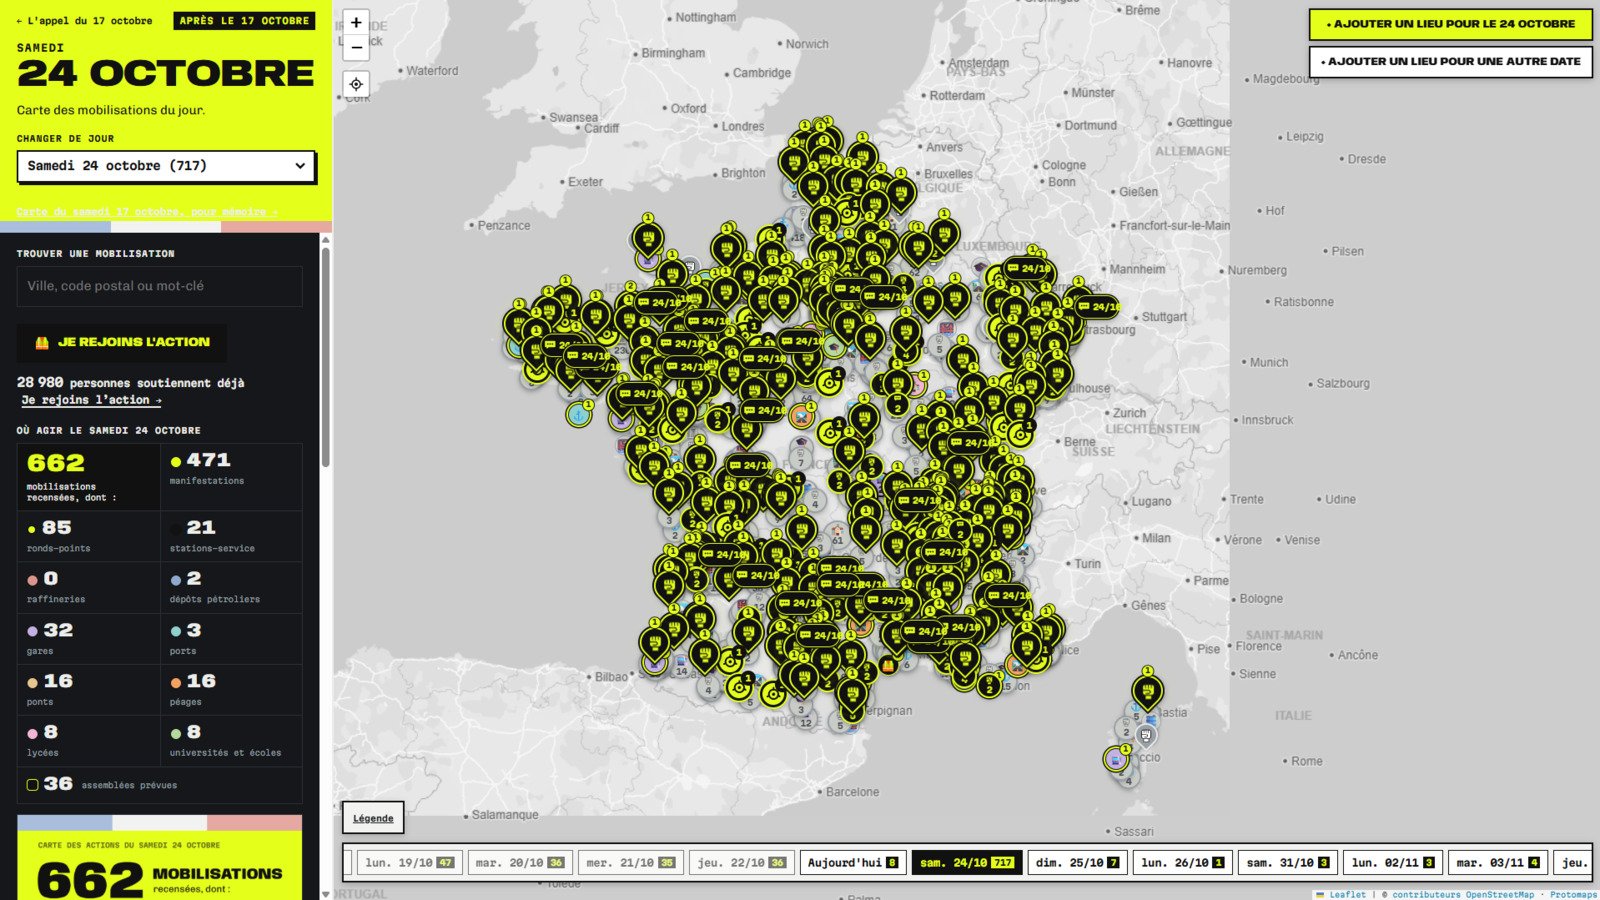
Task: Select the lun. 26/10 date tab
Action: click(1182, 862)
